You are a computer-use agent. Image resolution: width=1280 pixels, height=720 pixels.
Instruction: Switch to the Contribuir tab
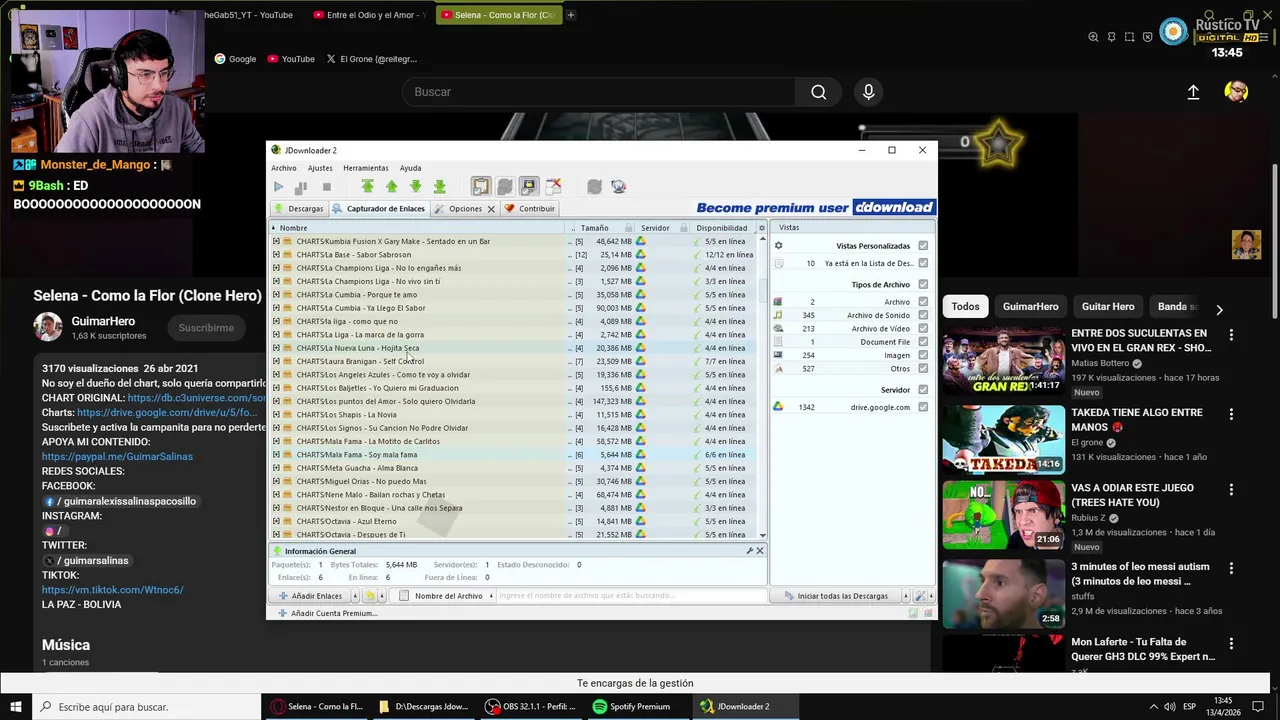click(x=529, y=209)
